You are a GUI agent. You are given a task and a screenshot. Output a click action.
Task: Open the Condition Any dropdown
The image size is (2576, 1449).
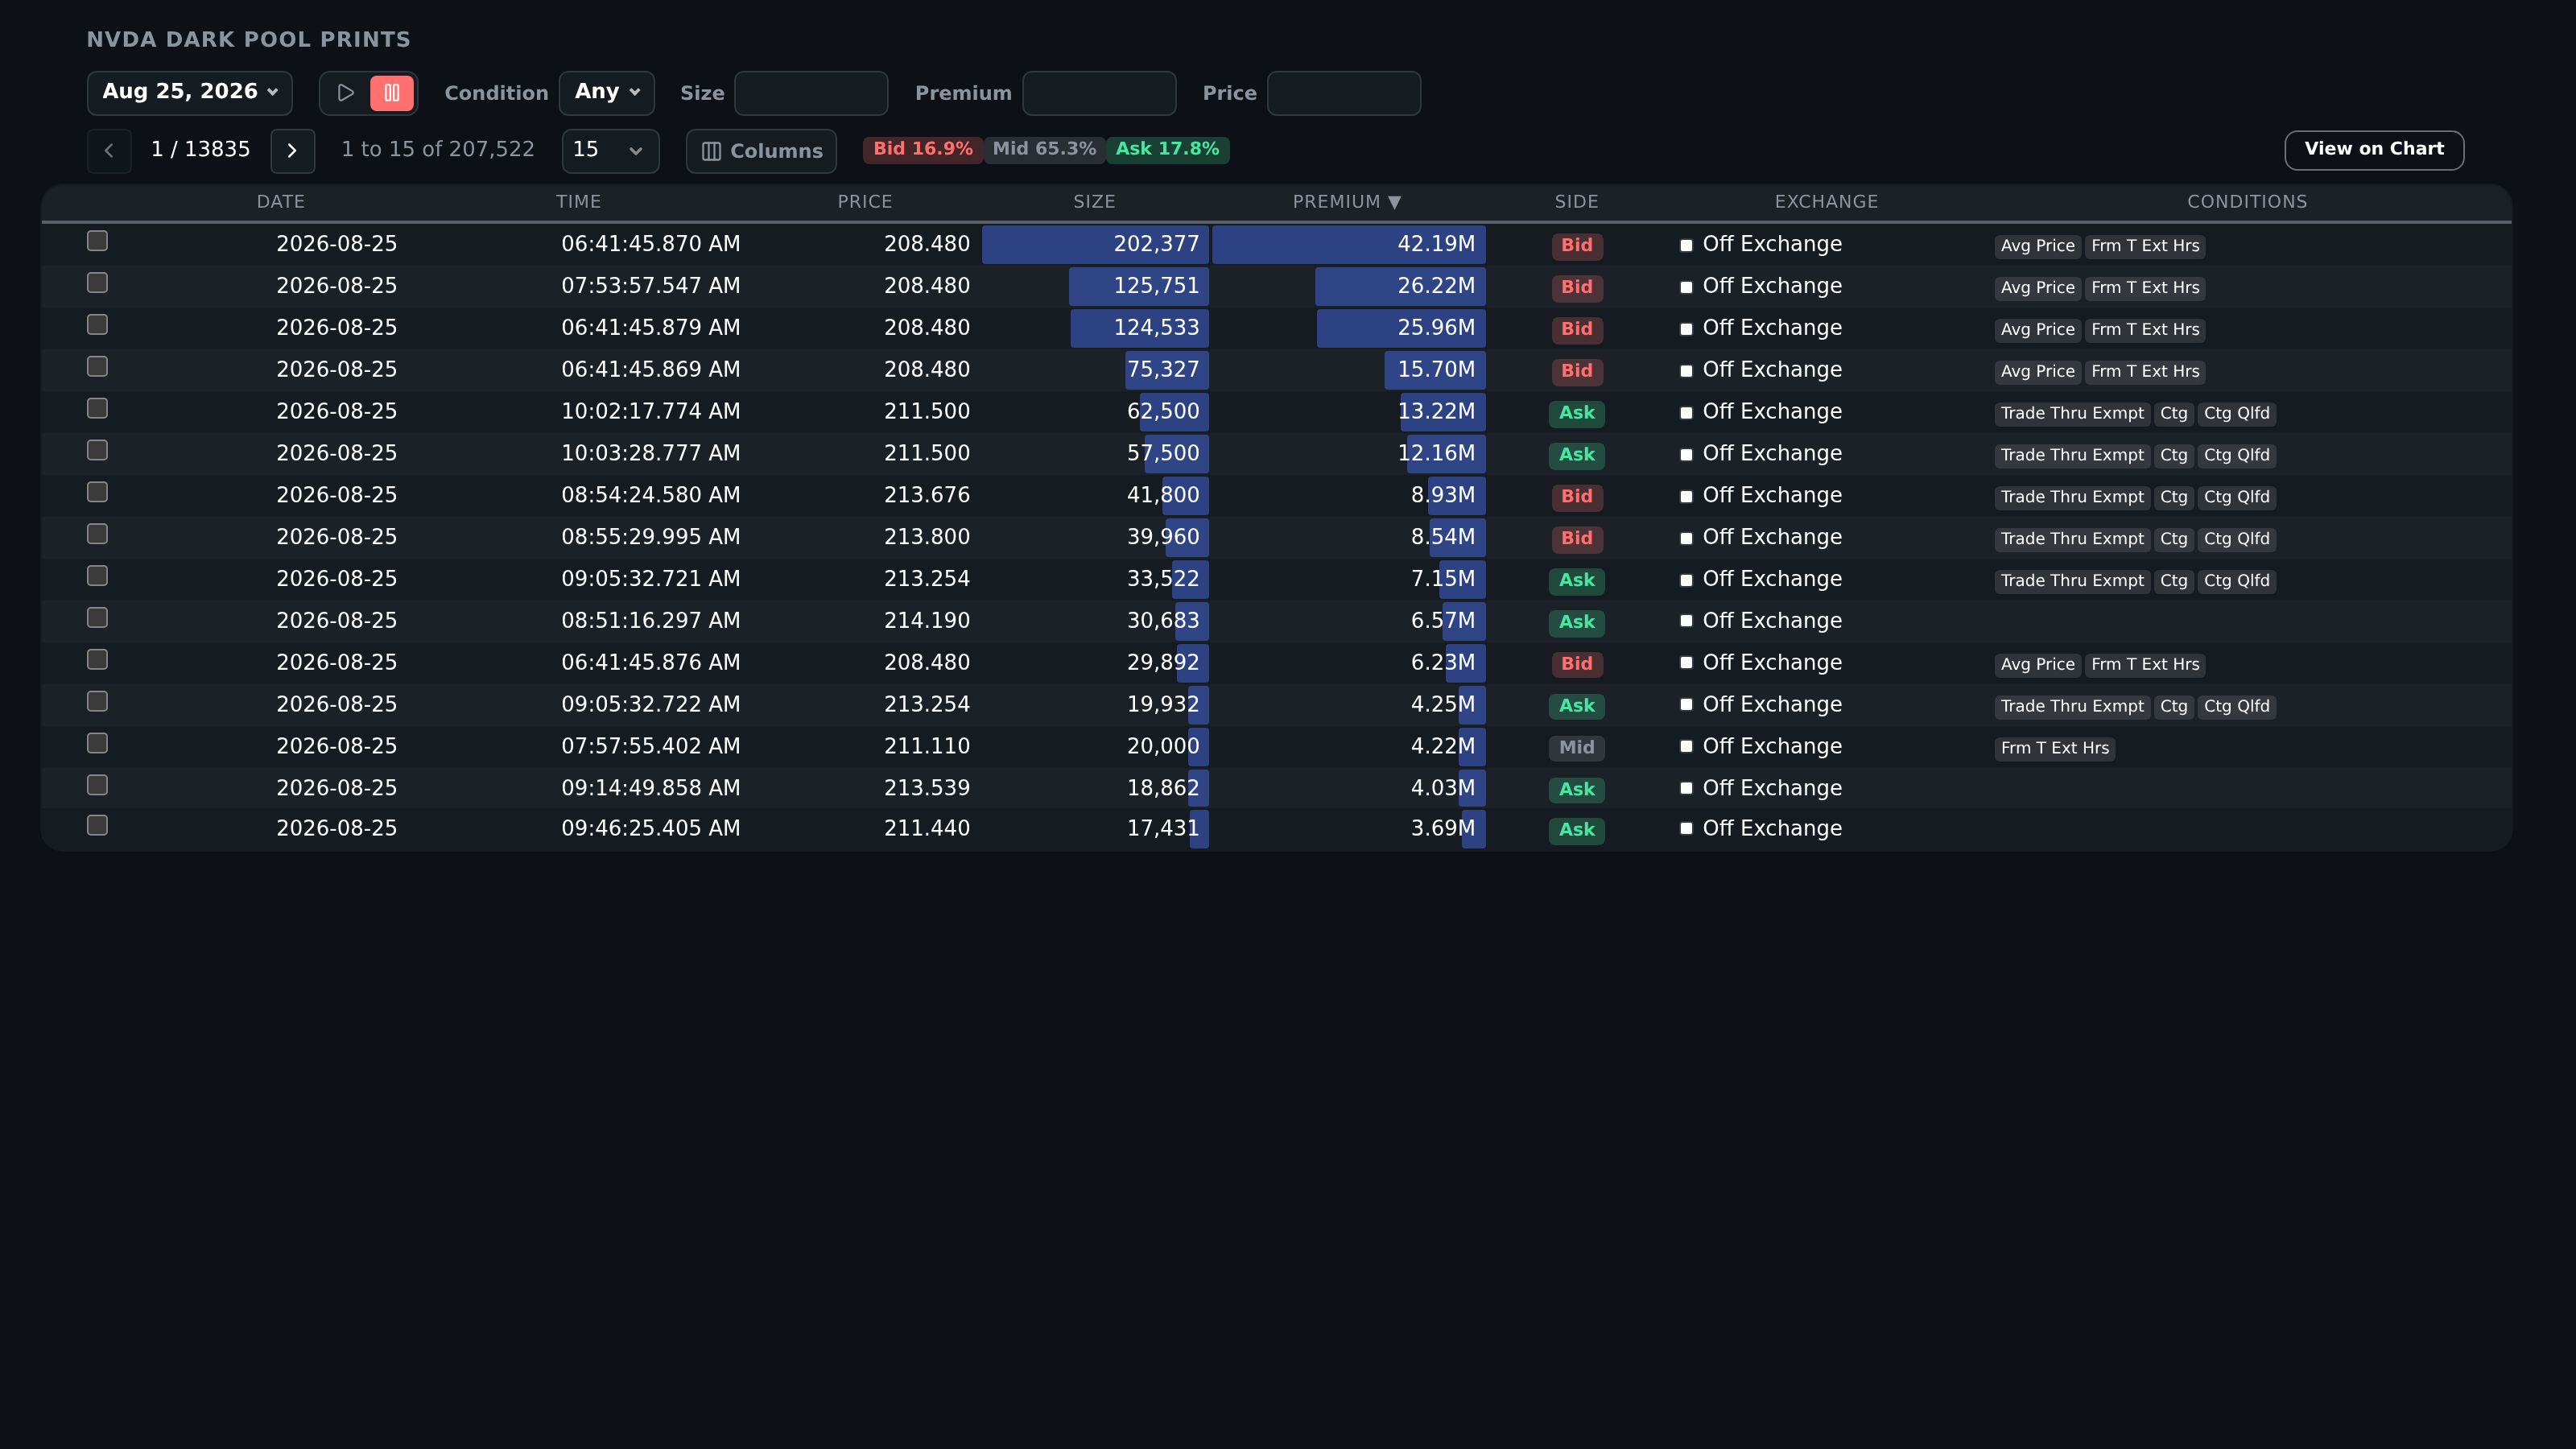click(607, 93)
